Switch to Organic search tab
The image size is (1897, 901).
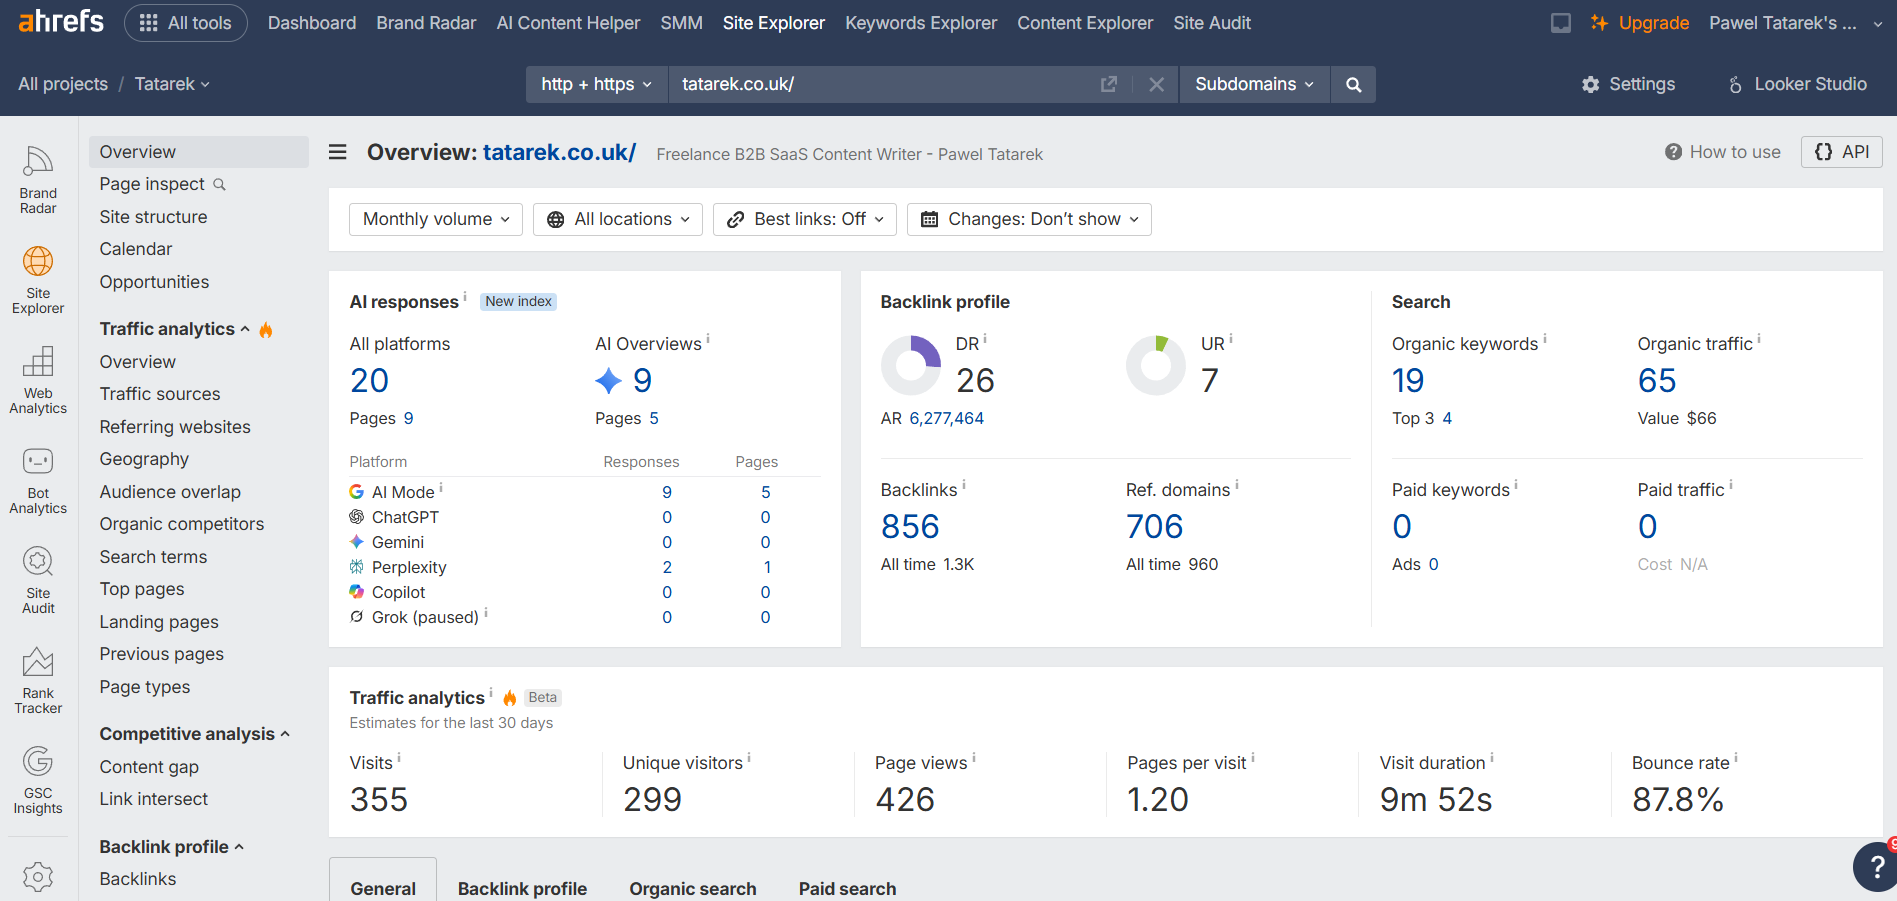692,888
